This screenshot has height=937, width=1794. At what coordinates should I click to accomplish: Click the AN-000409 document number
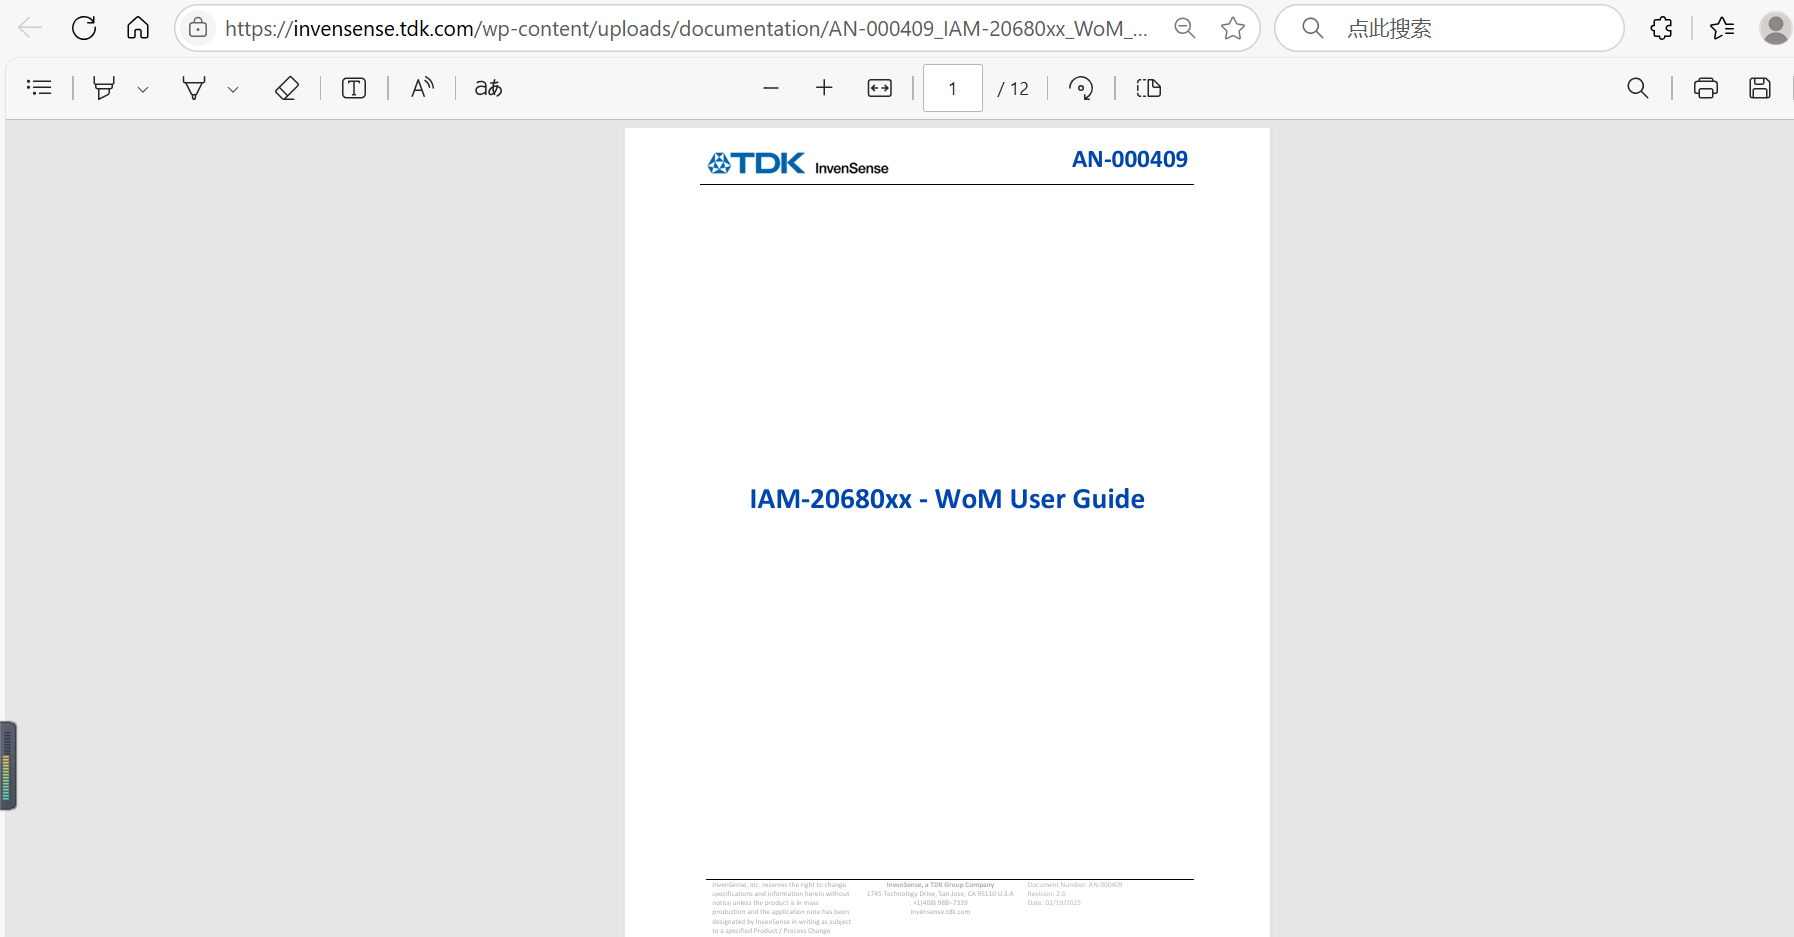pyautogui.click(x=1130, y=159)
